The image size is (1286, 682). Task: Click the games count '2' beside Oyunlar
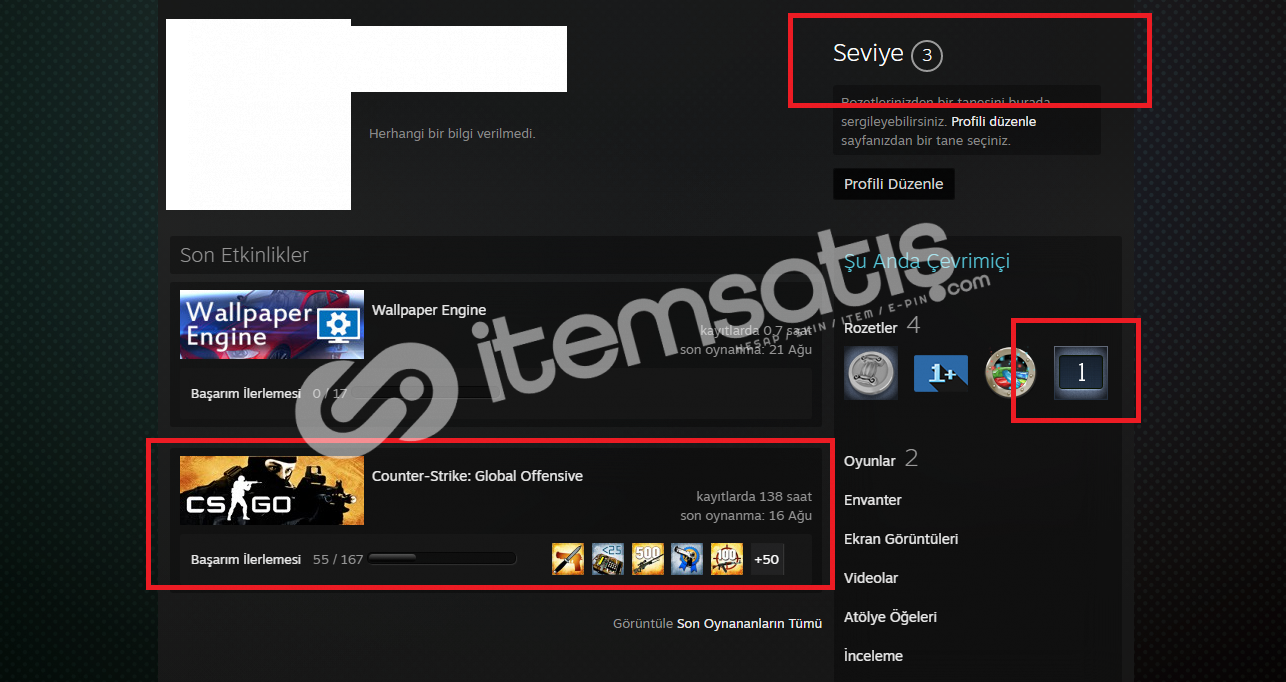coord(911,459)
